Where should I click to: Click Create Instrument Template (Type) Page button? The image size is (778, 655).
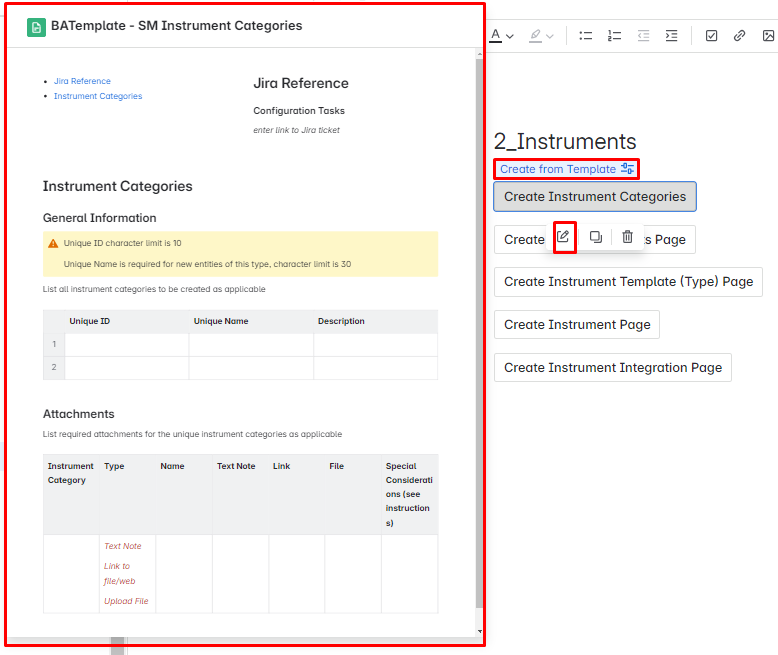[628, 282]
